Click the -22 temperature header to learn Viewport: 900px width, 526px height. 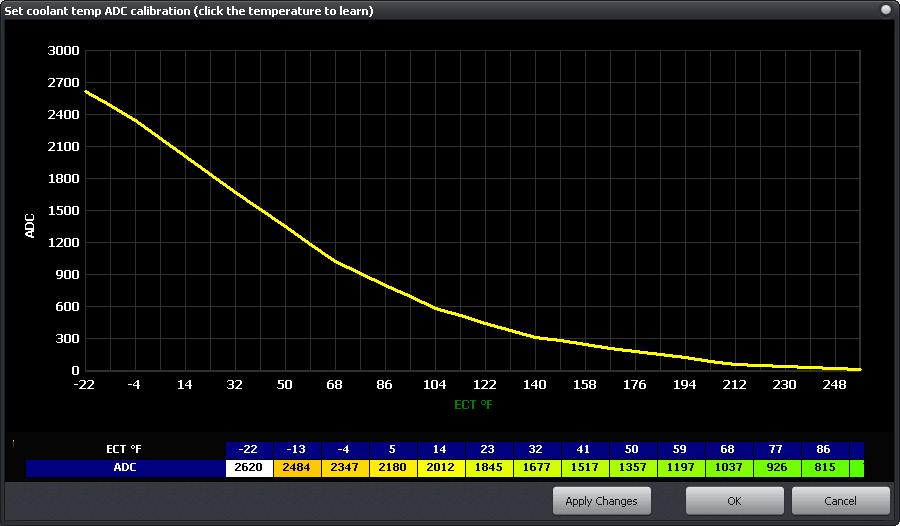click(249, 450)
